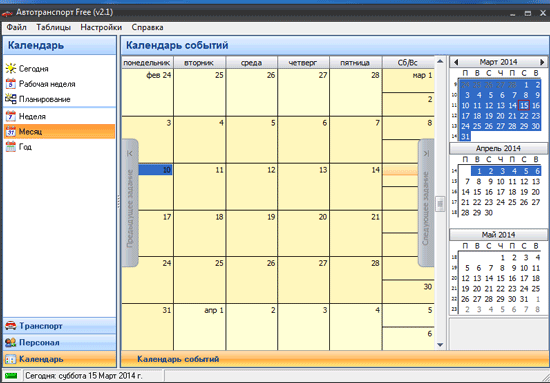Image resolution: width=550 pixels, height=383 pixels.
Task: Select the Рабочая неделя calendar icon
Action: tap(11, 84)
